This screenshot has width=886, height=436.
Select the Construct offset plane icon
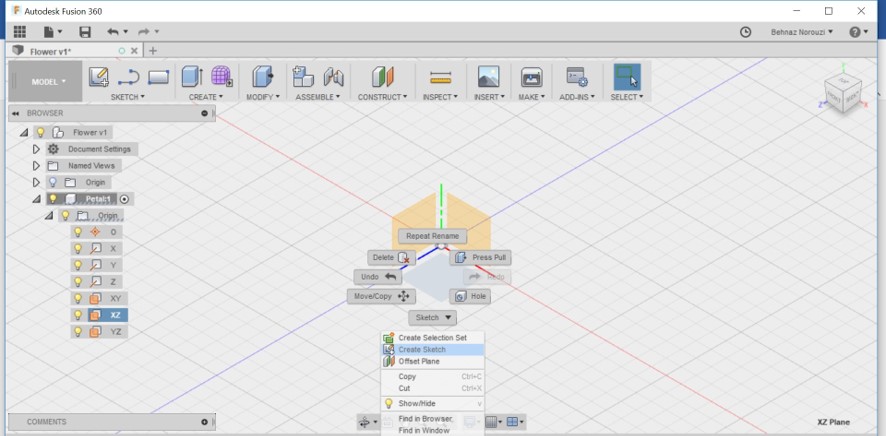(x=383, y=77)
